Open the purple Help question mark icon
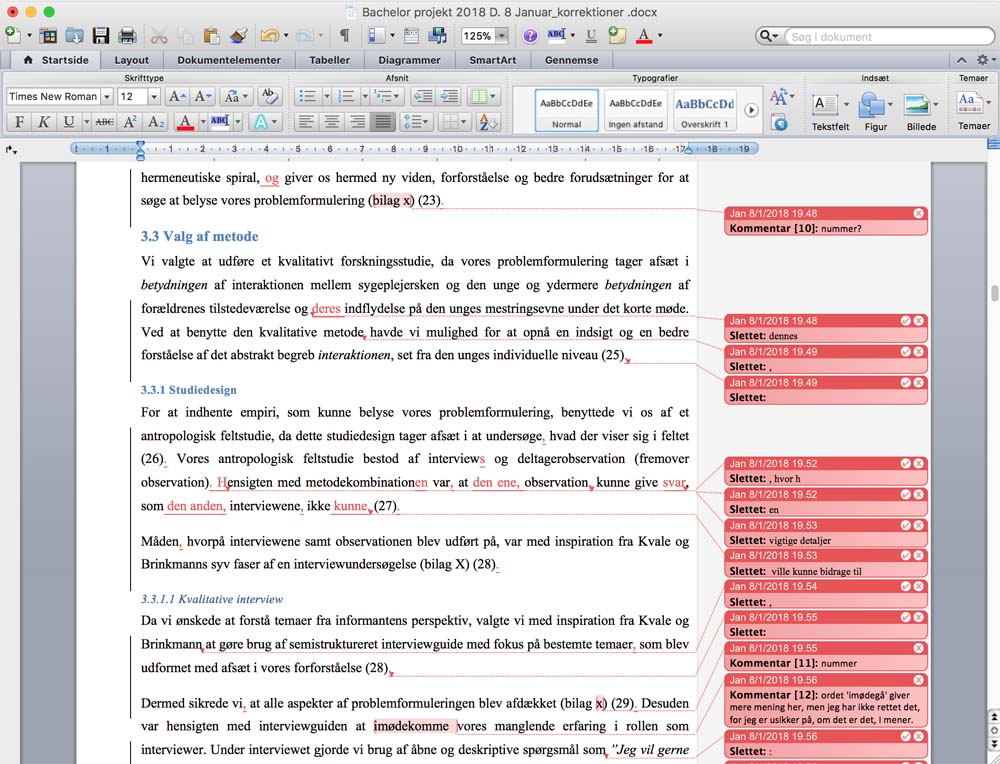The image size is (1000, 764). [x=530, y=36]
